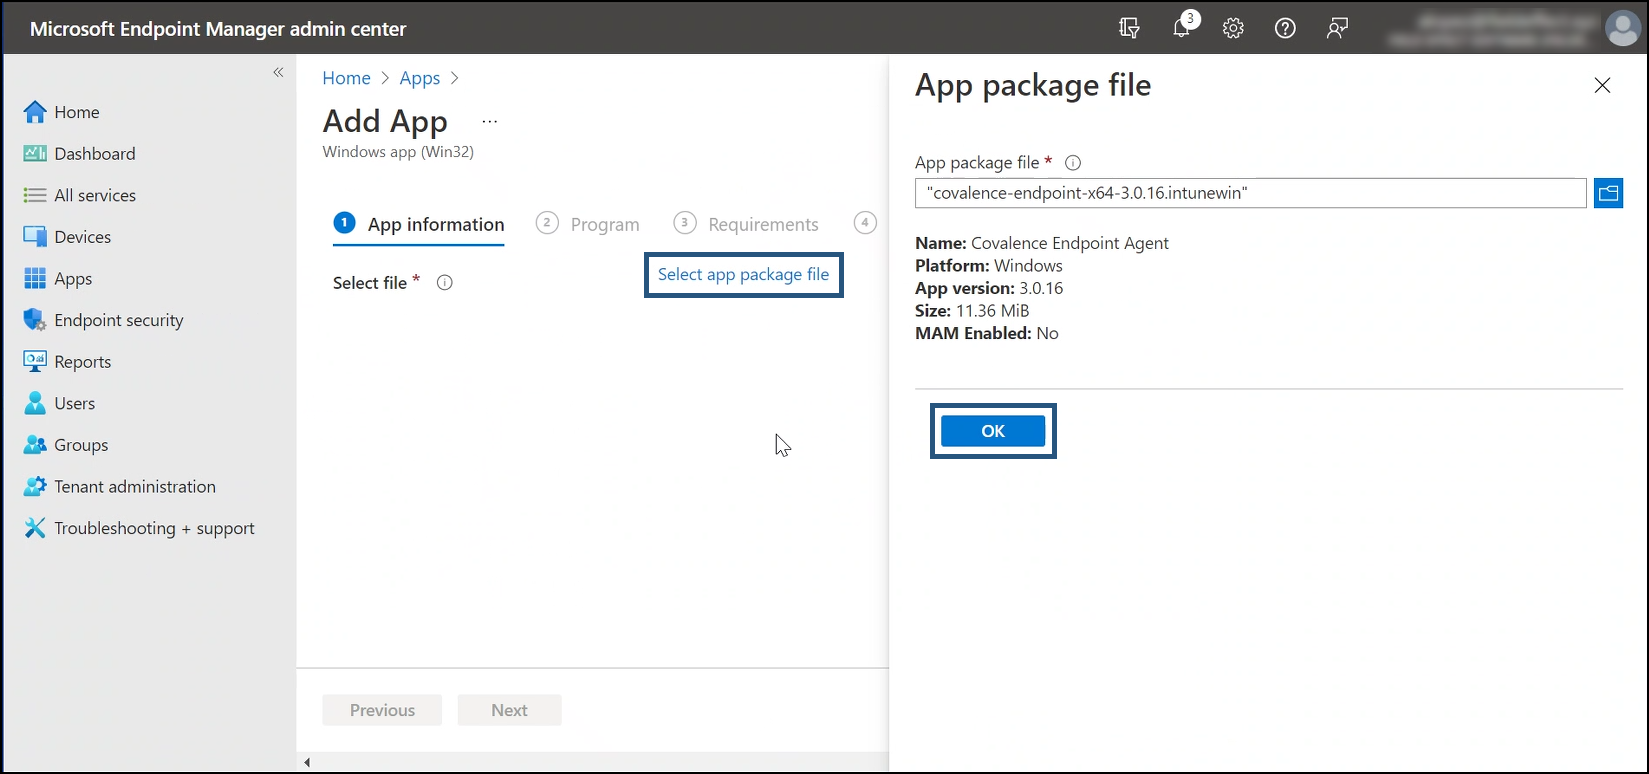This screenshot has height=774, width=1649.
Task: Select step 4 tab in wizard
Action: click(x=866, y=223)
